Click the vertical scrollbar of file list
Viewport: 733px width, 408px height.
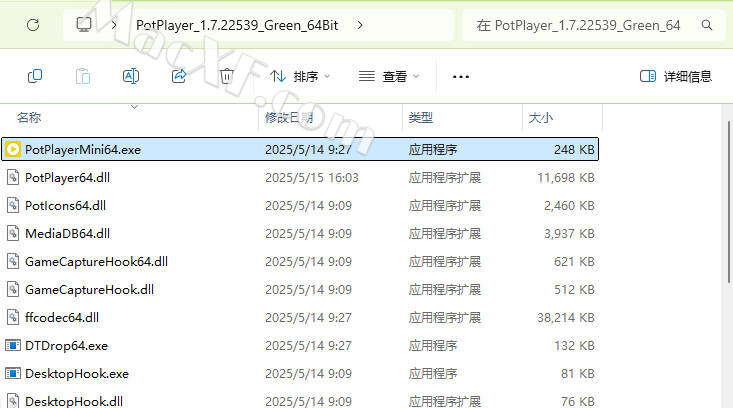click(729, 202)
